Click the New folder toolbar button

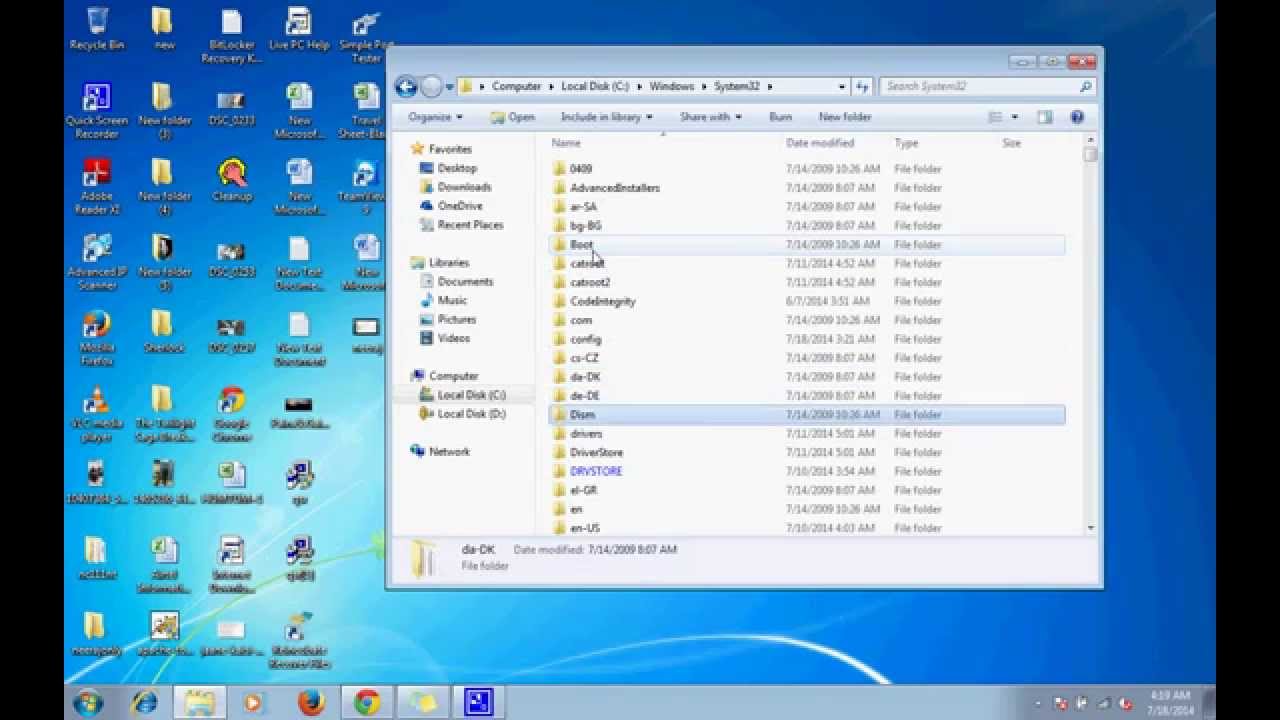click(845, 117)
